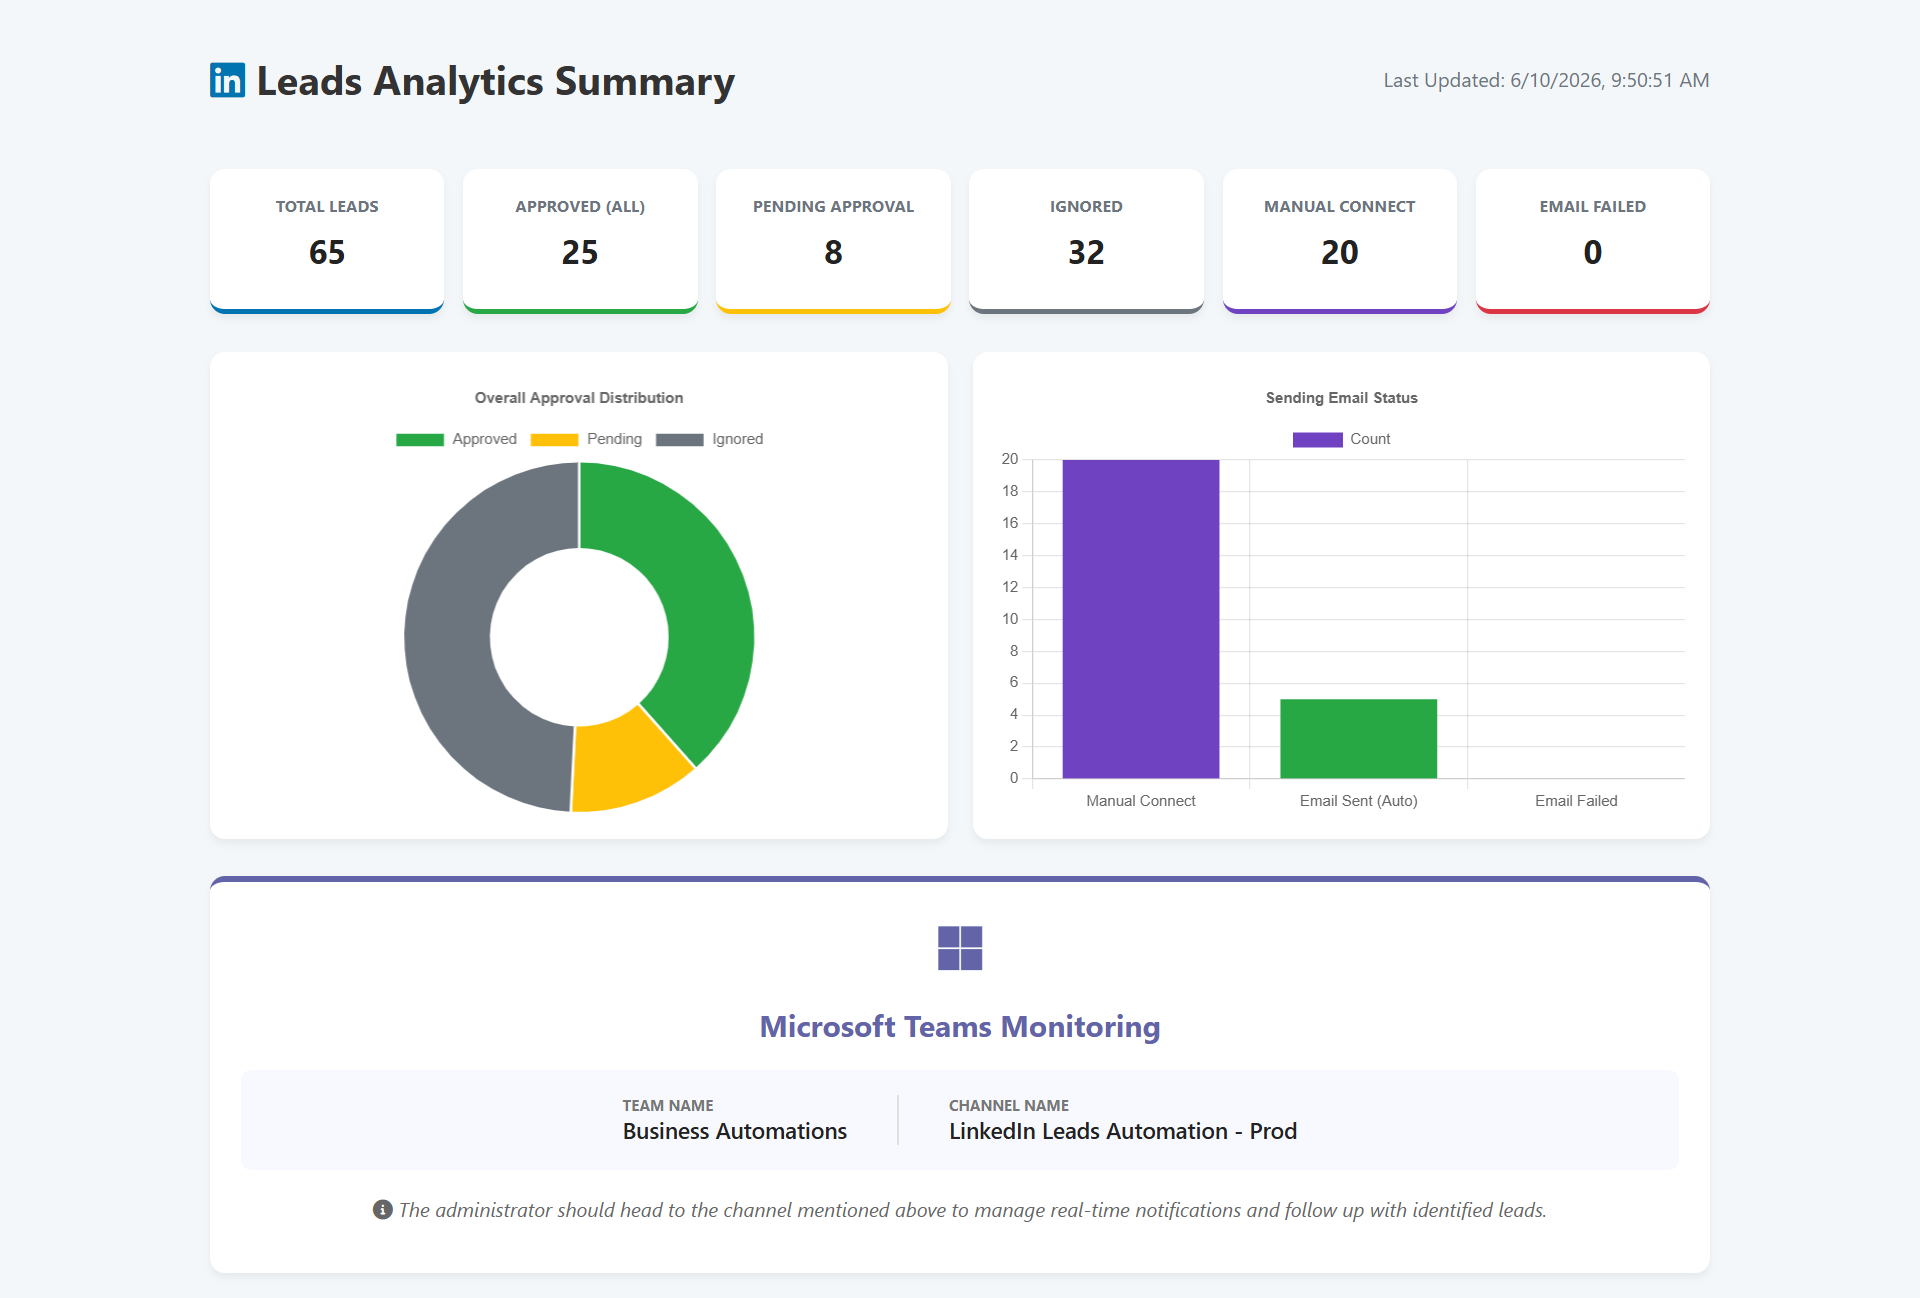Image resolution: width=1920 pixels, height=1298 pixels.
Task: Click the TEAM NAME field label
Action: click(668, 1105)
